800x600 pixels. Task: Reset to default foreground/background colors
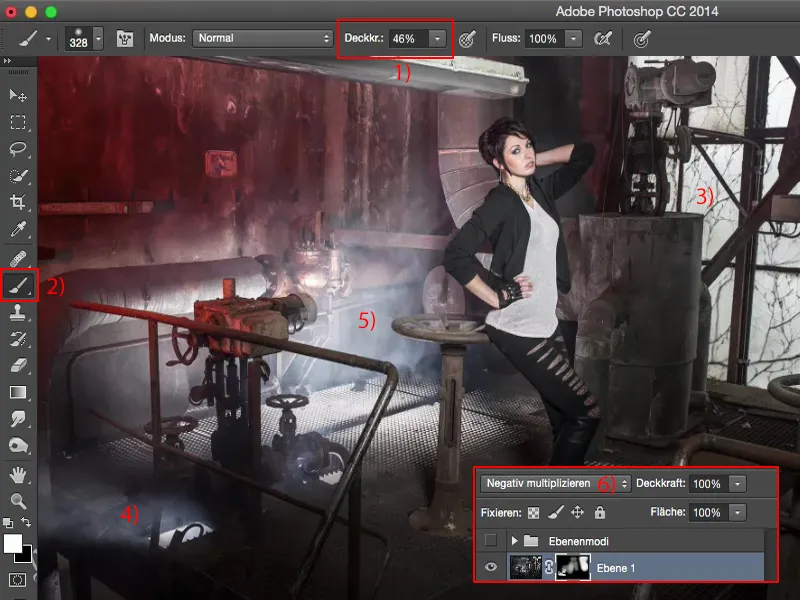click(8, 522)
